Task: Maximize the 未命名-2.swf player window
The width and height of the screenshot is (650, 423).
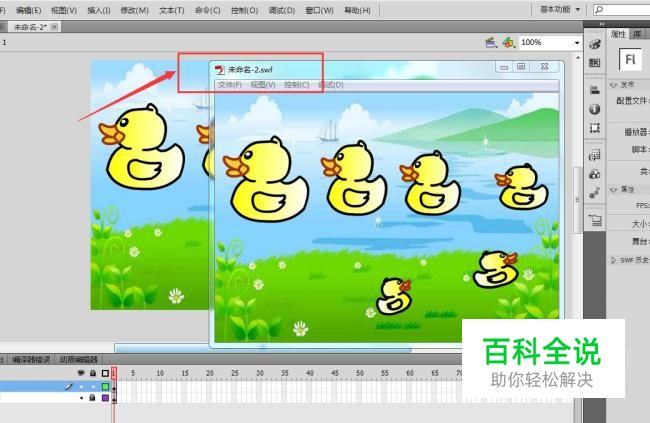Action: click(x=521, y=67)
